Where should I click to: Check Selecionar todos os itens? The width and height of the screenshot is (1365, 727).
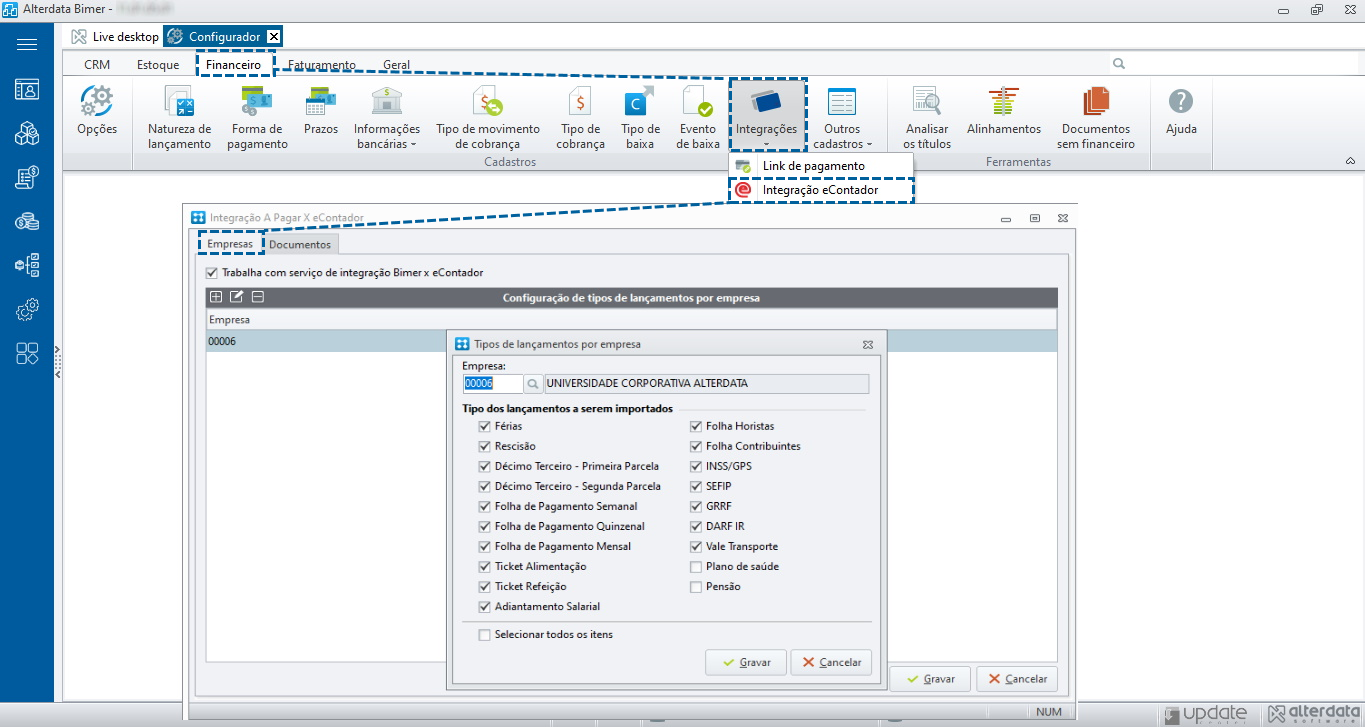coord(485,635)
